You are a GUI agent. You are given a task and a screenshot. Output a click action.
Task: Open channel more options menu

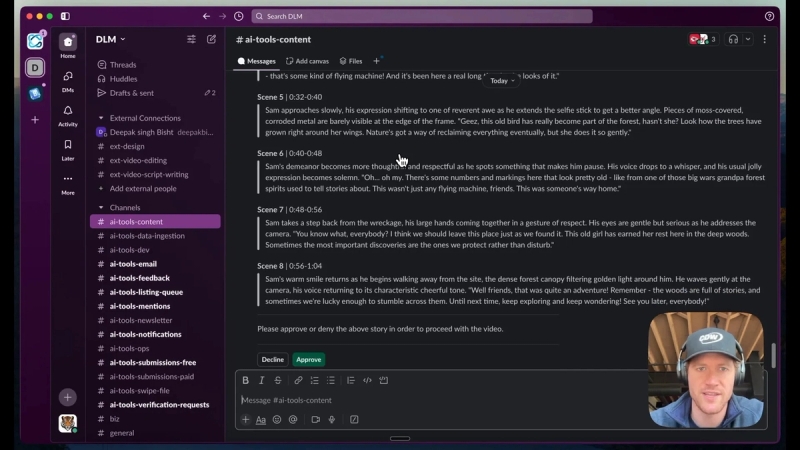coord(764,39)
